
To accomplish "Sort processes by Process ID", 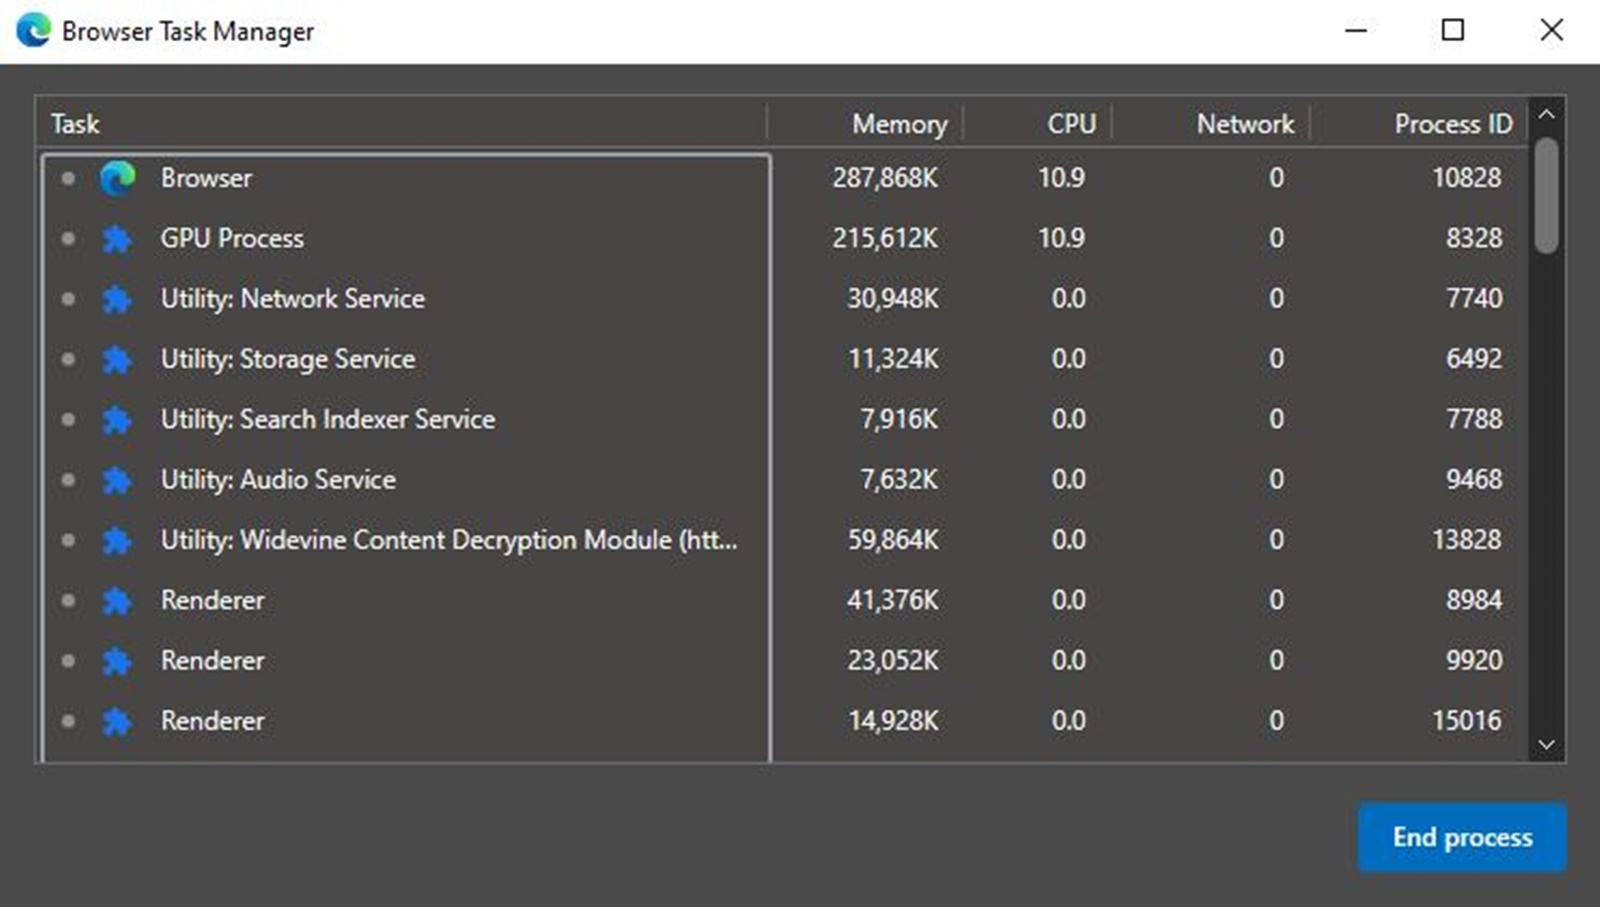I will click(x=1452, y=123).
